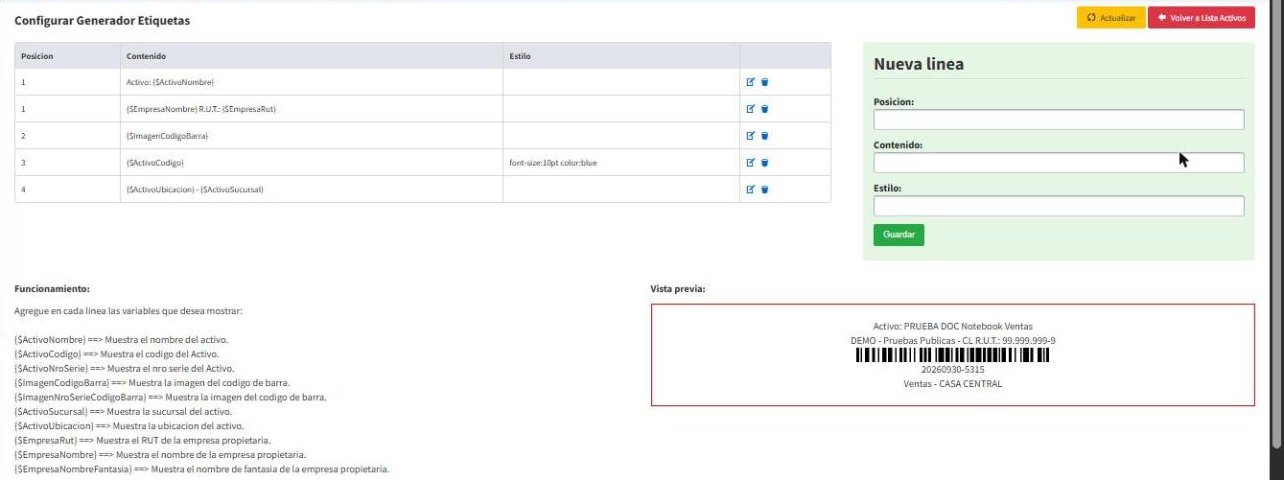Delete the {$ActivoUbicacion} - {$ActivoSucursal} row
The width and height of the screenshot is (1284, 480).
coord(765,189)
